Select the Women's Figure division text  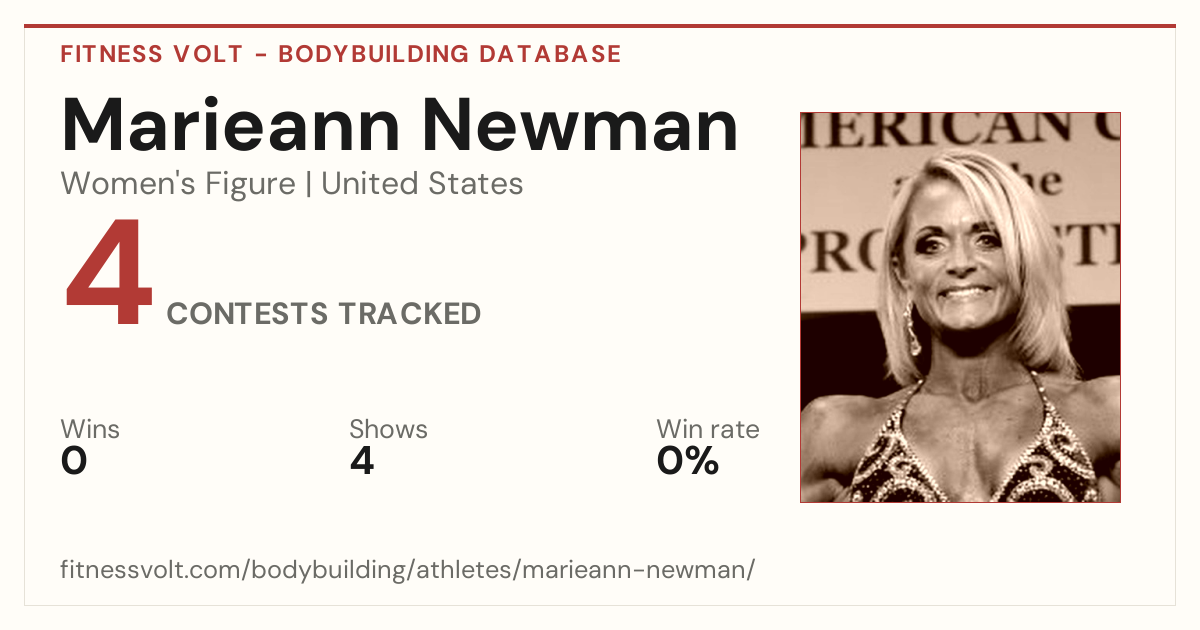[x=178, y=184]
